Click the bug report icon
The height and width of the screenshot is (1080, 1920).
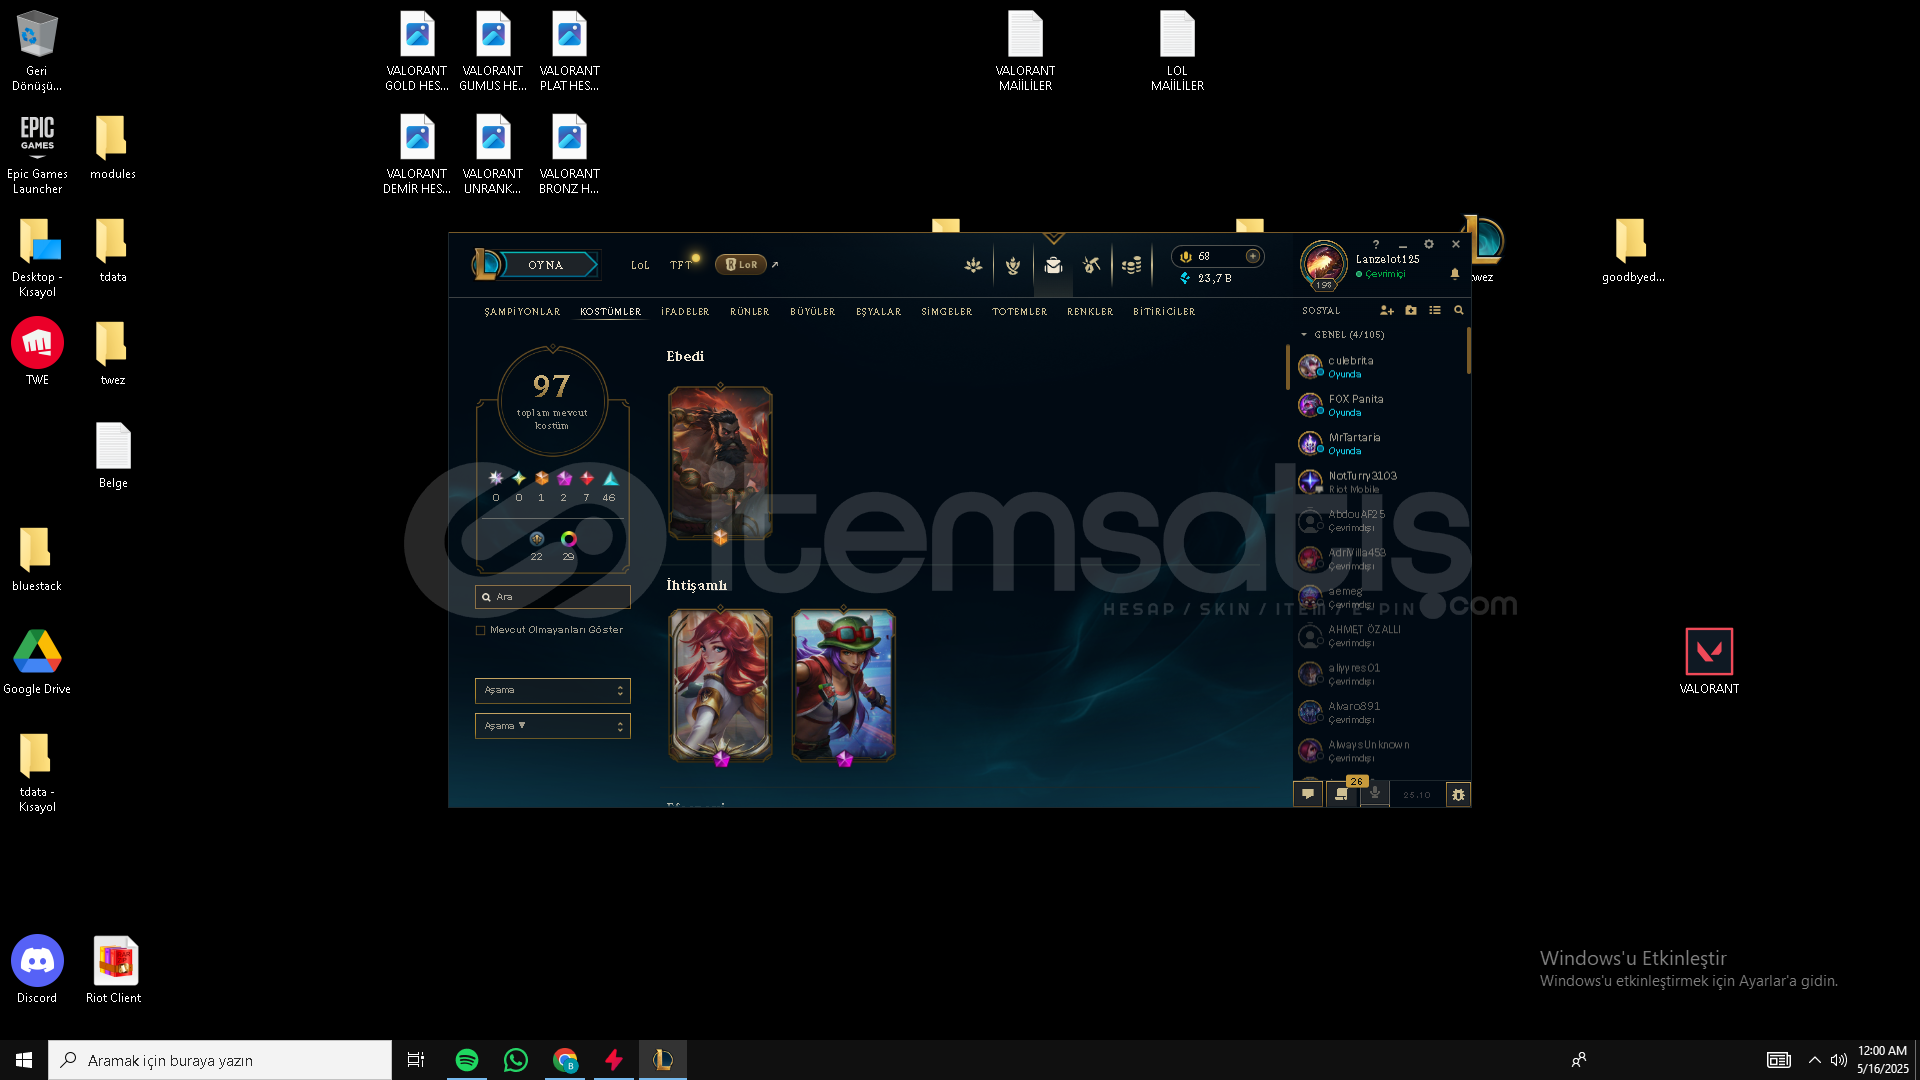1459,795
